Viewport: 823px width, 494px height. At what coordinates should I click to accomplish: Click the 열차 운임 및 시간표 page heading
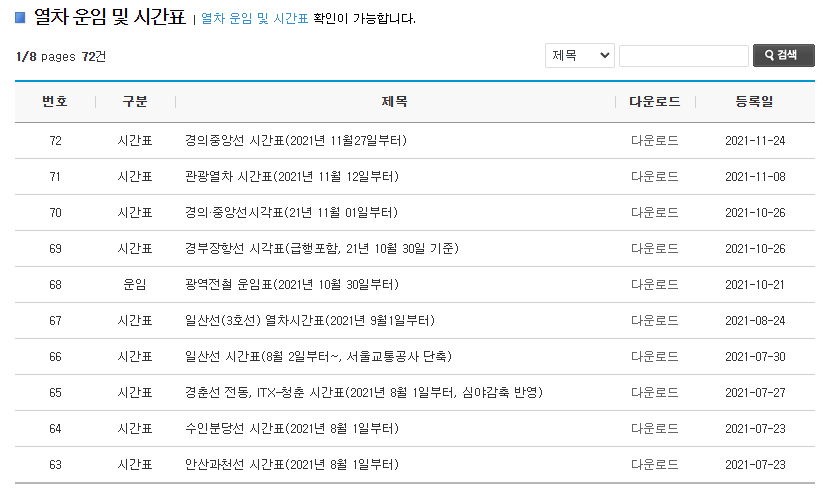tap(110, 17)
